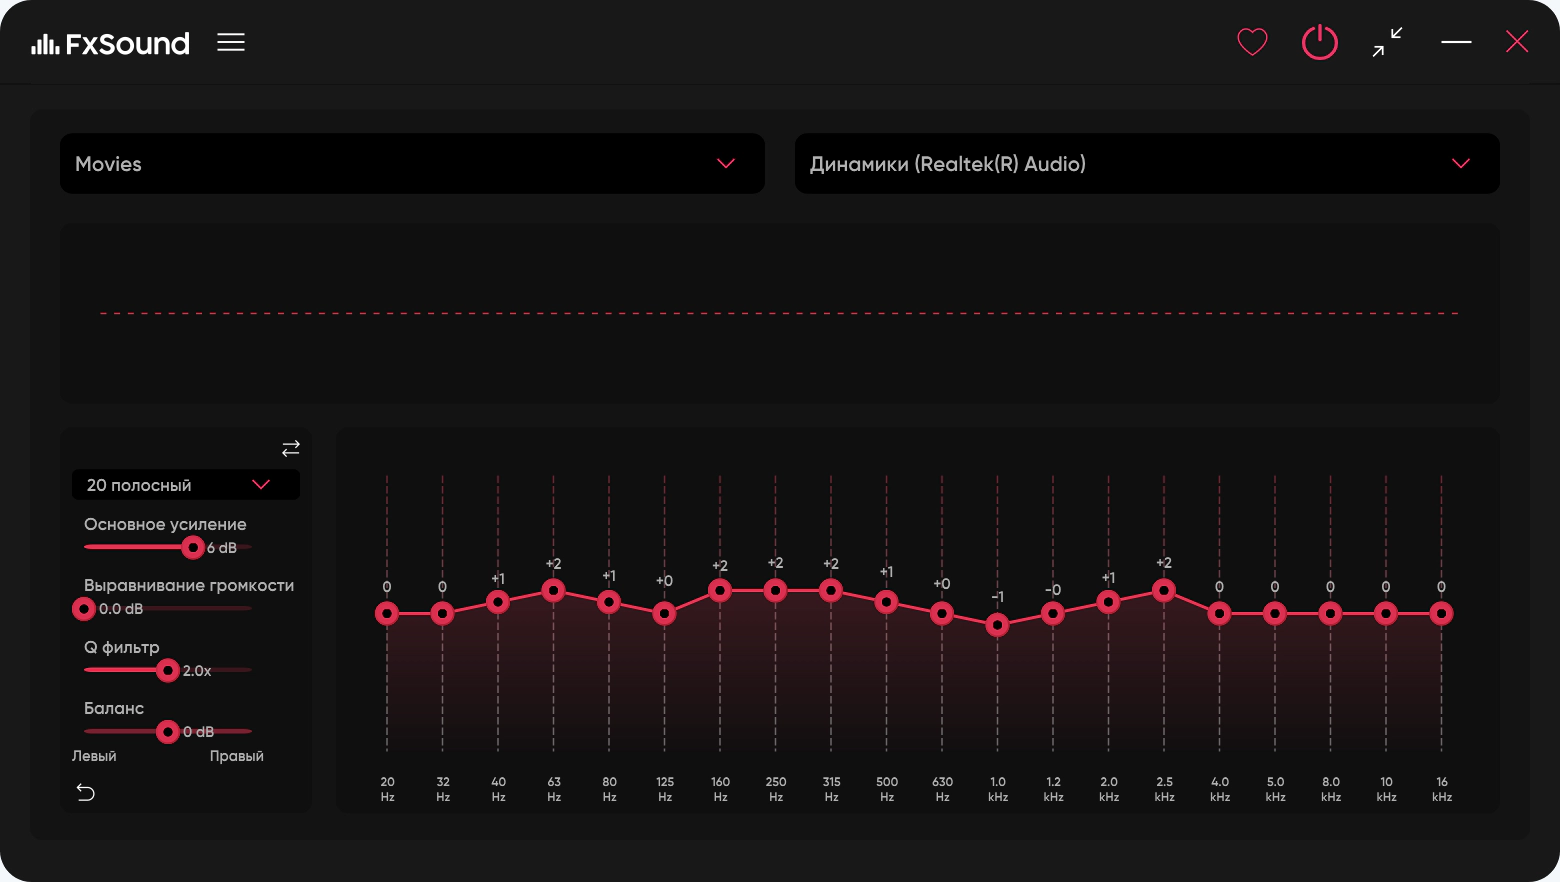Click the Баланс slider knob
The image size is (1560, 882).
tap(168, 732)
